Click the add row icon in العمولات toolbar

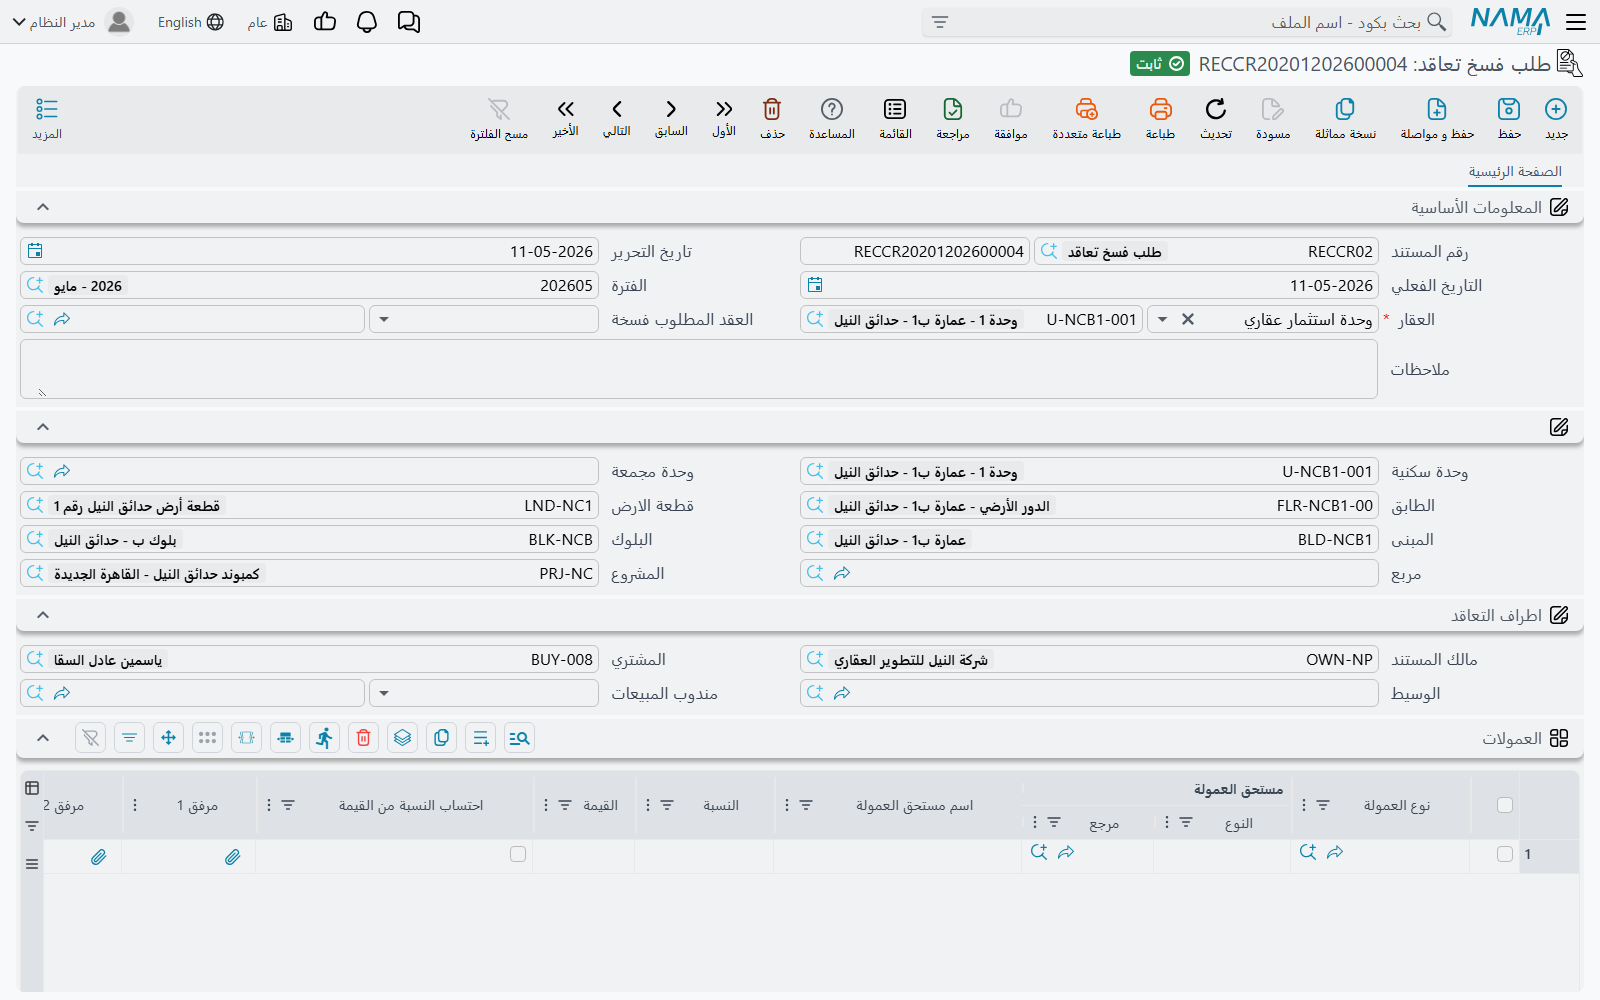(x=481, y=738)
